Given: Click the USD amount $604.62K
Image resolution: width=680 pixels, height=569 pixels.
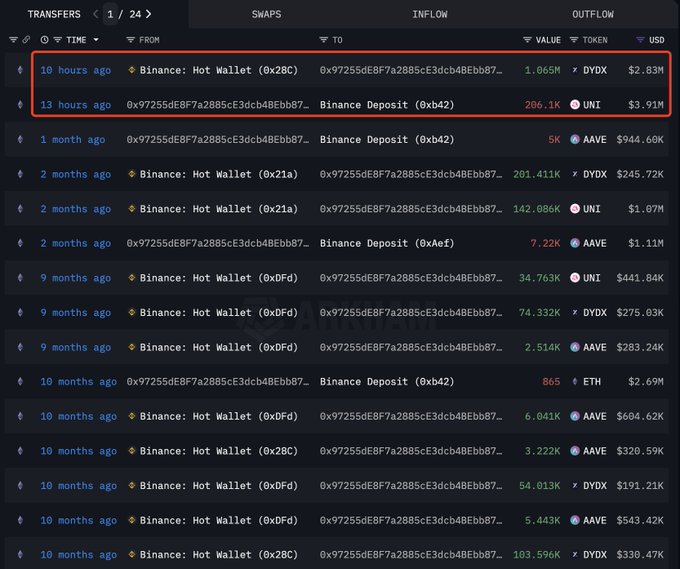Looking at the screenshot, I should point(640,416).
